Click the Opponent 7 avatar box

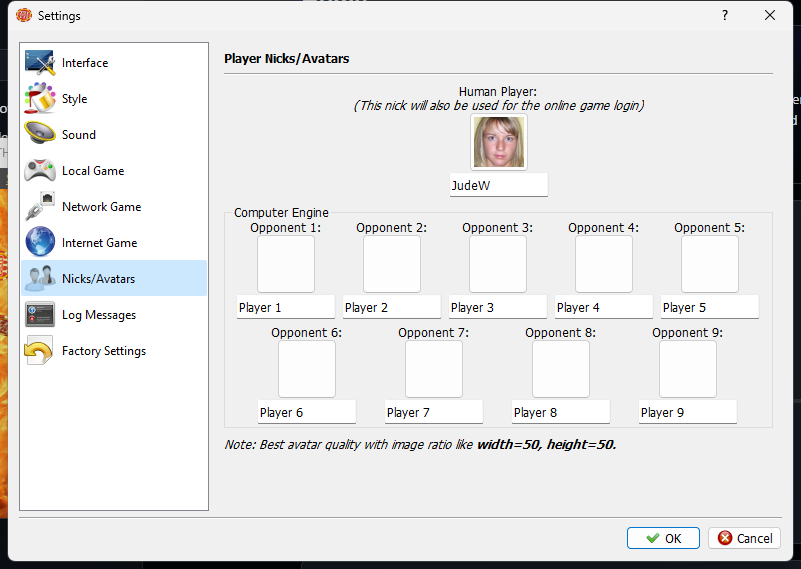[x=433, y=370]
